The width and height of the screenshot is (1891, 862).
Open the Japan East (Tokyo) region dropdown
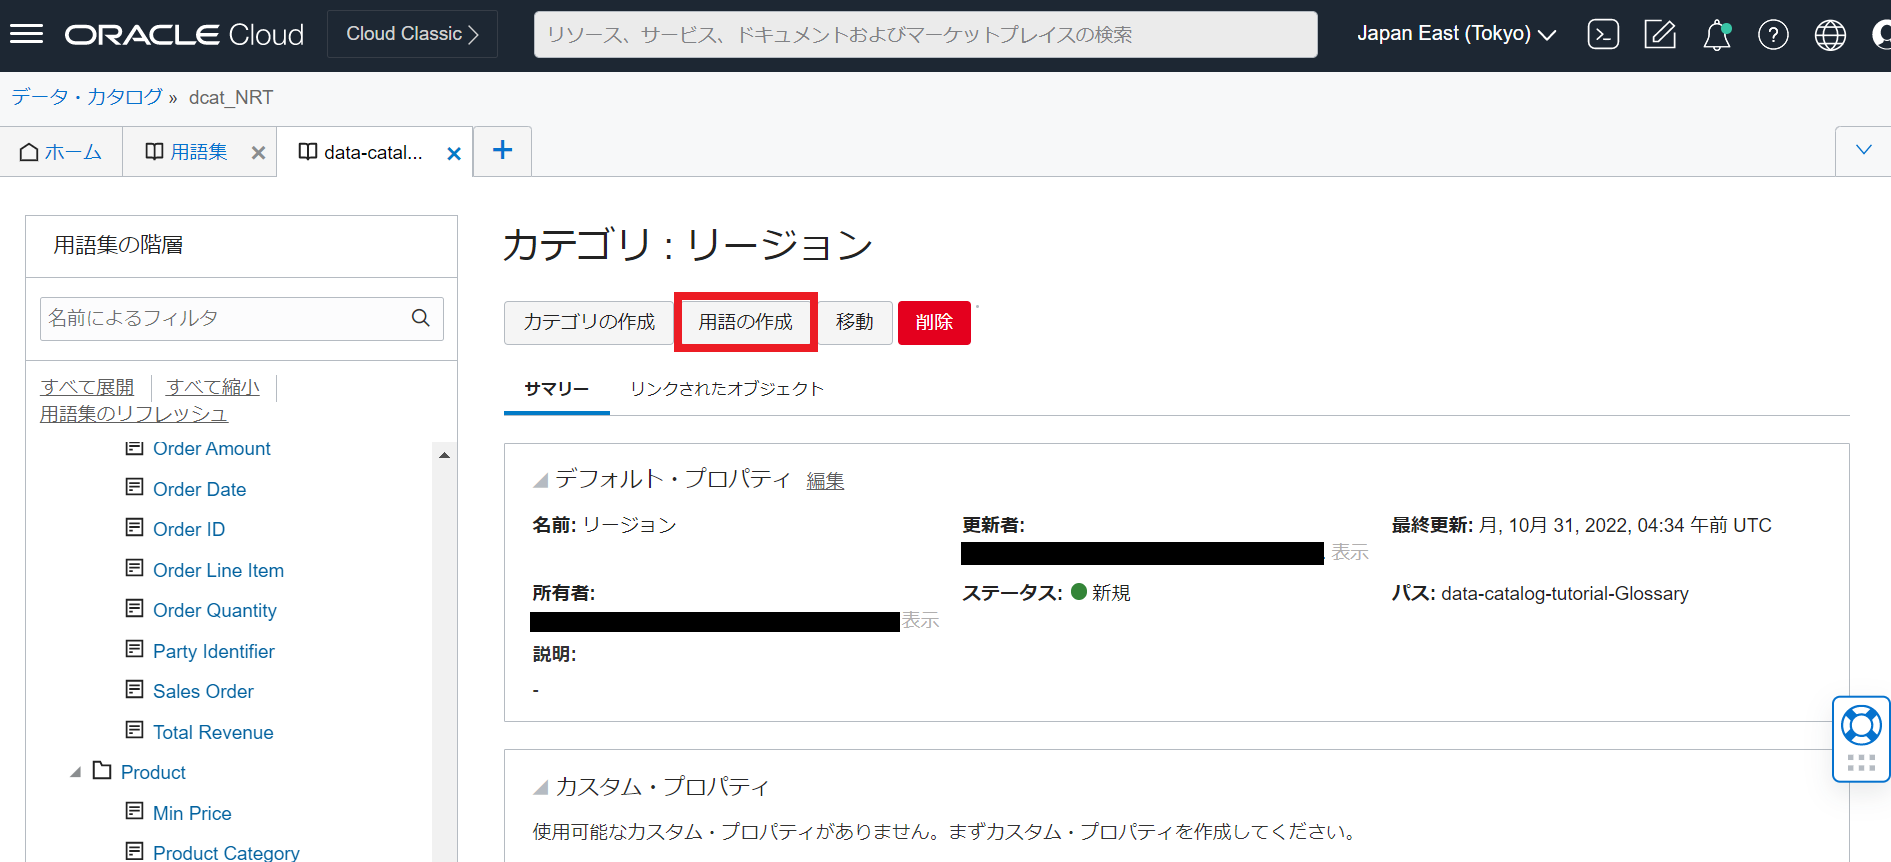click(1456, 34)
